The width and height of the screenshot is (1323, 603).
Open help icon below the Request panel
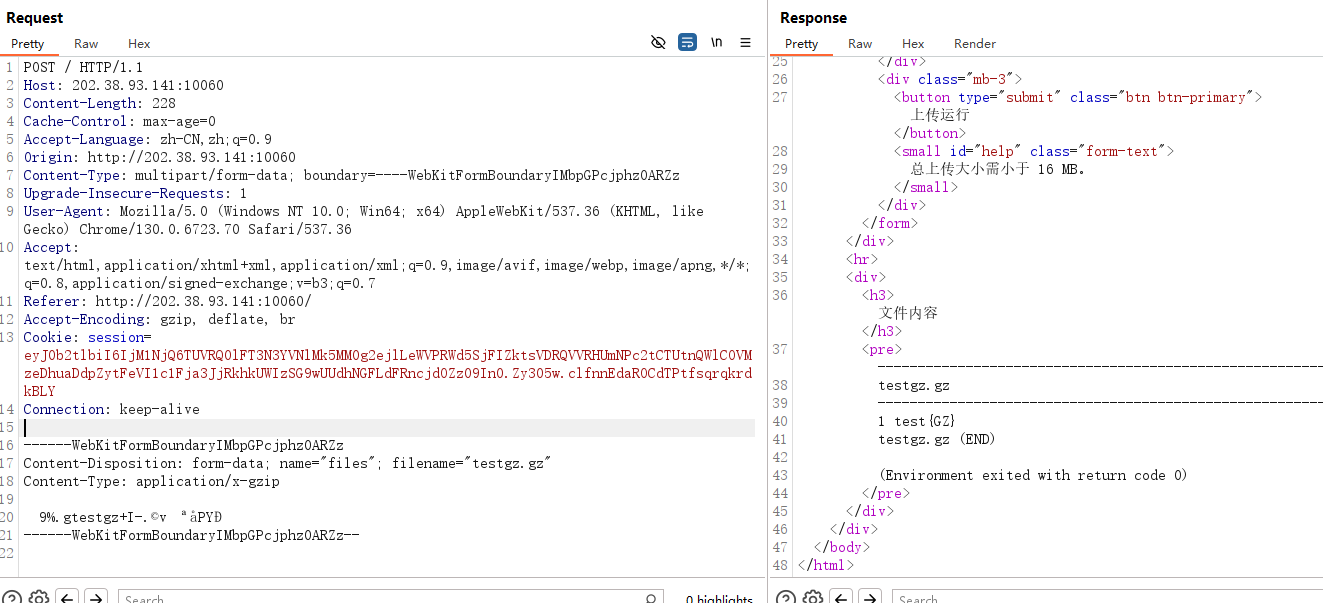tap(12, 598)
